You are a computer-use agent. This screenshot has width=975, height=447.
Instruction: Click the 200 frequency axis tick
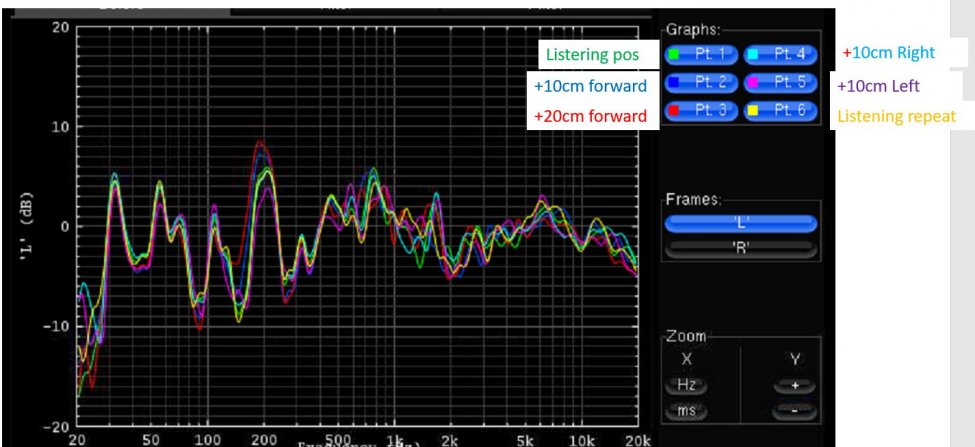264,440
